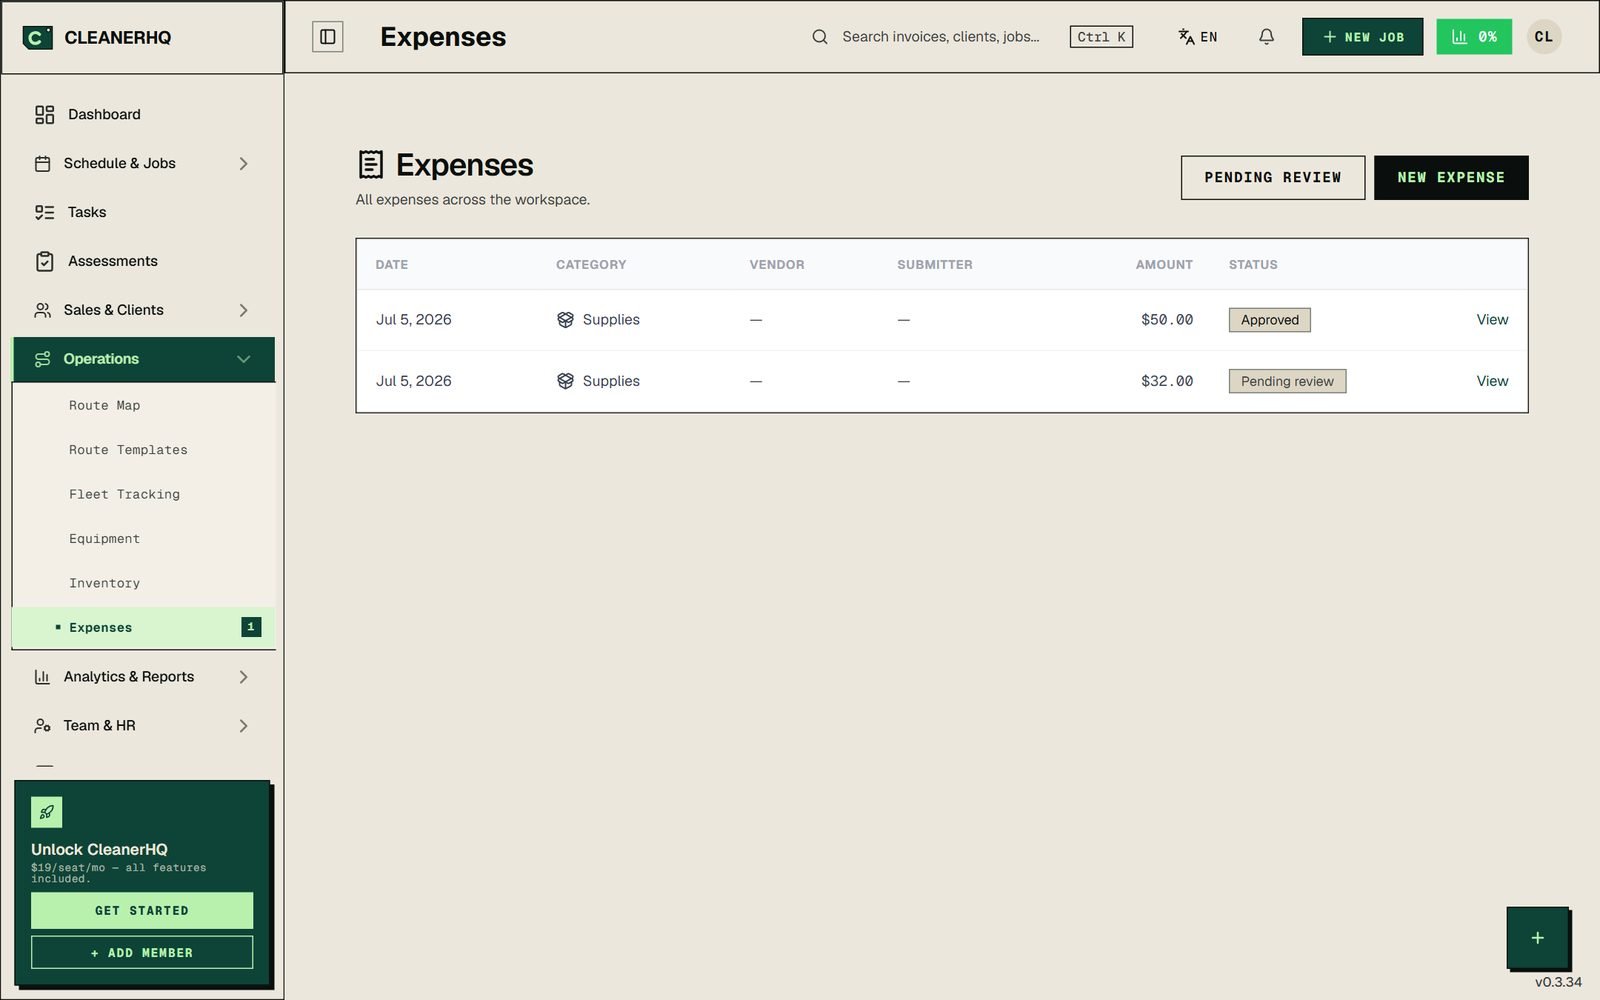
Task: Open notifications bell icon
Action: (1266, 37)
